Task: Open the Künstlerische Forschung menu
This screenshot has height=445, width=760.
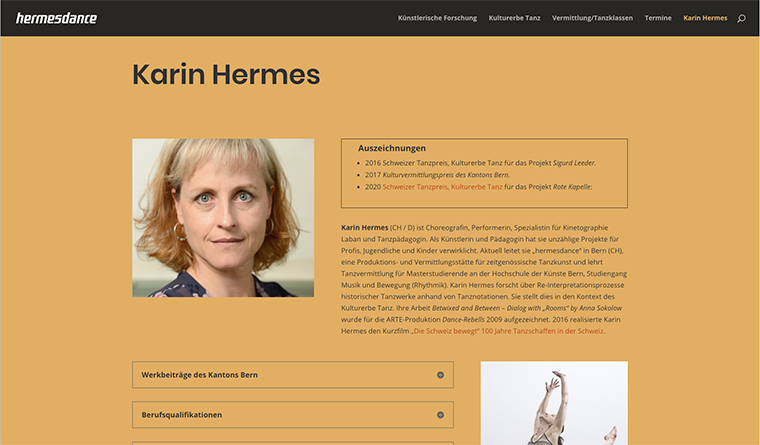Action: (x=437, y=18)
